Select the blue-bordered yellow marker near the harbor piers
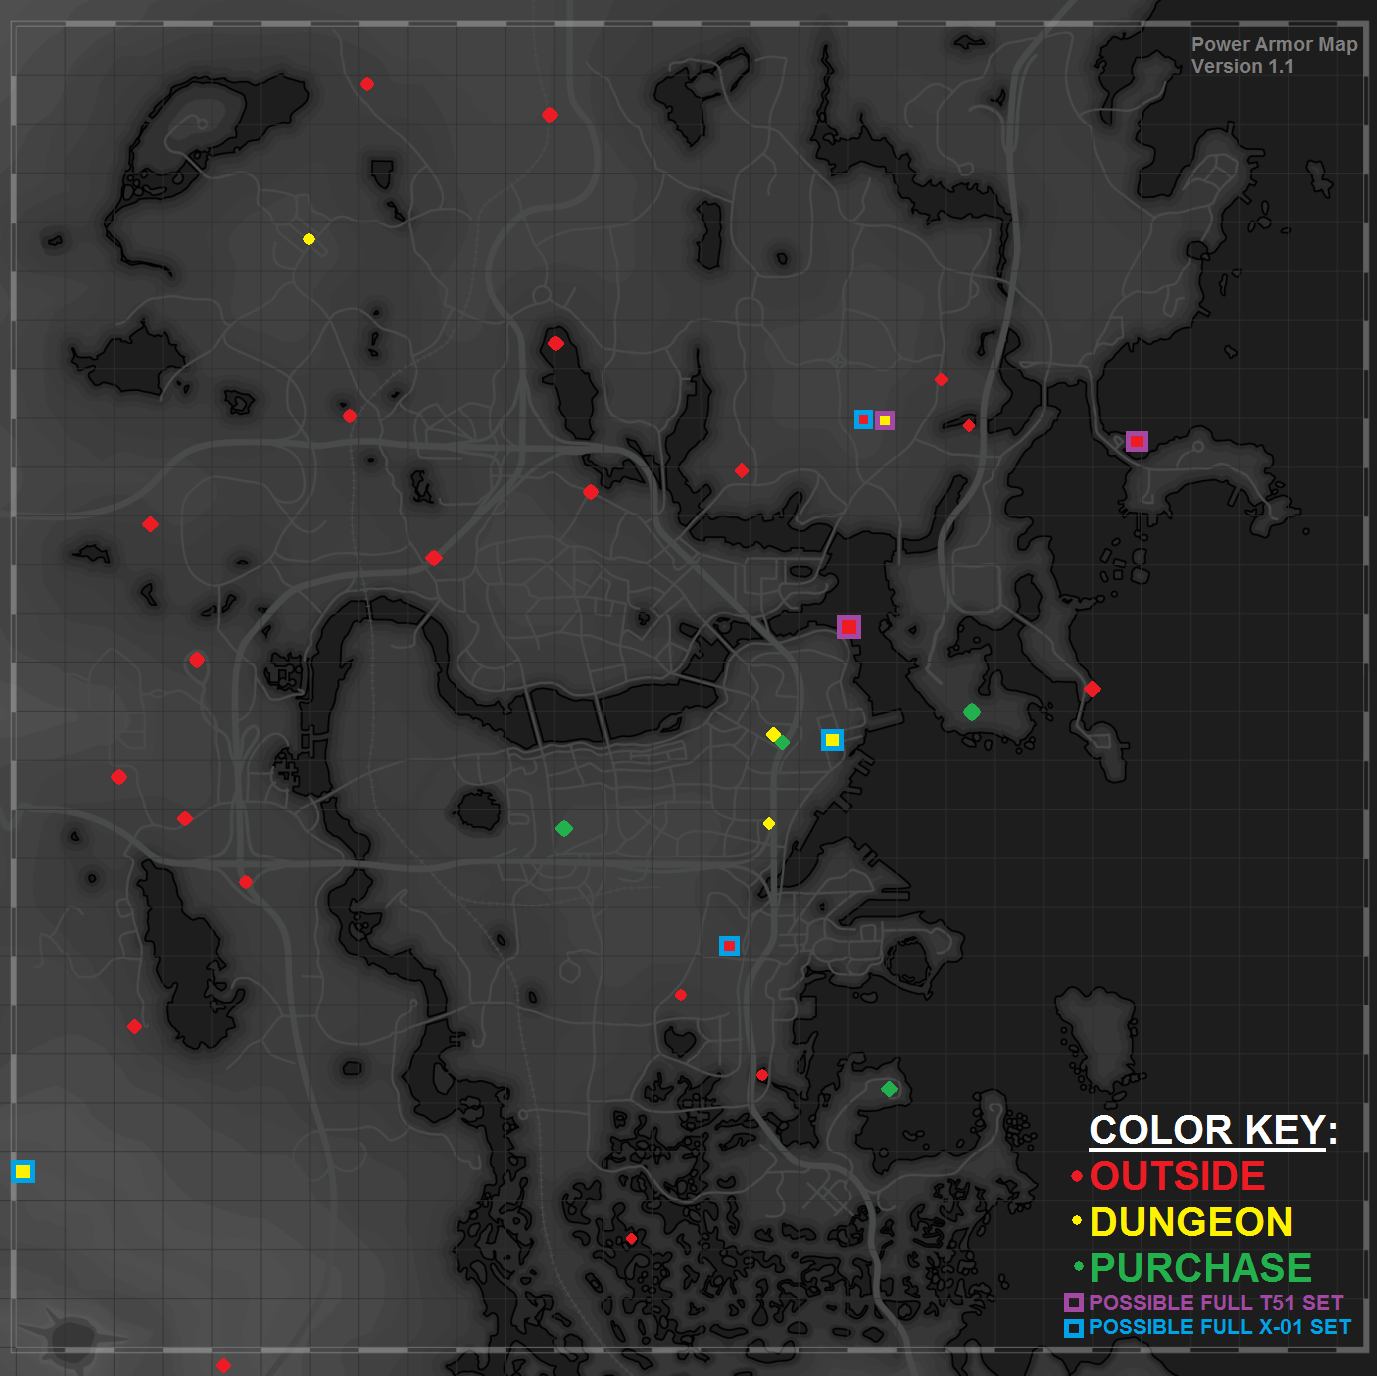The height and width of the screenshot is (1376, 1377). click(x=832, y=740)
